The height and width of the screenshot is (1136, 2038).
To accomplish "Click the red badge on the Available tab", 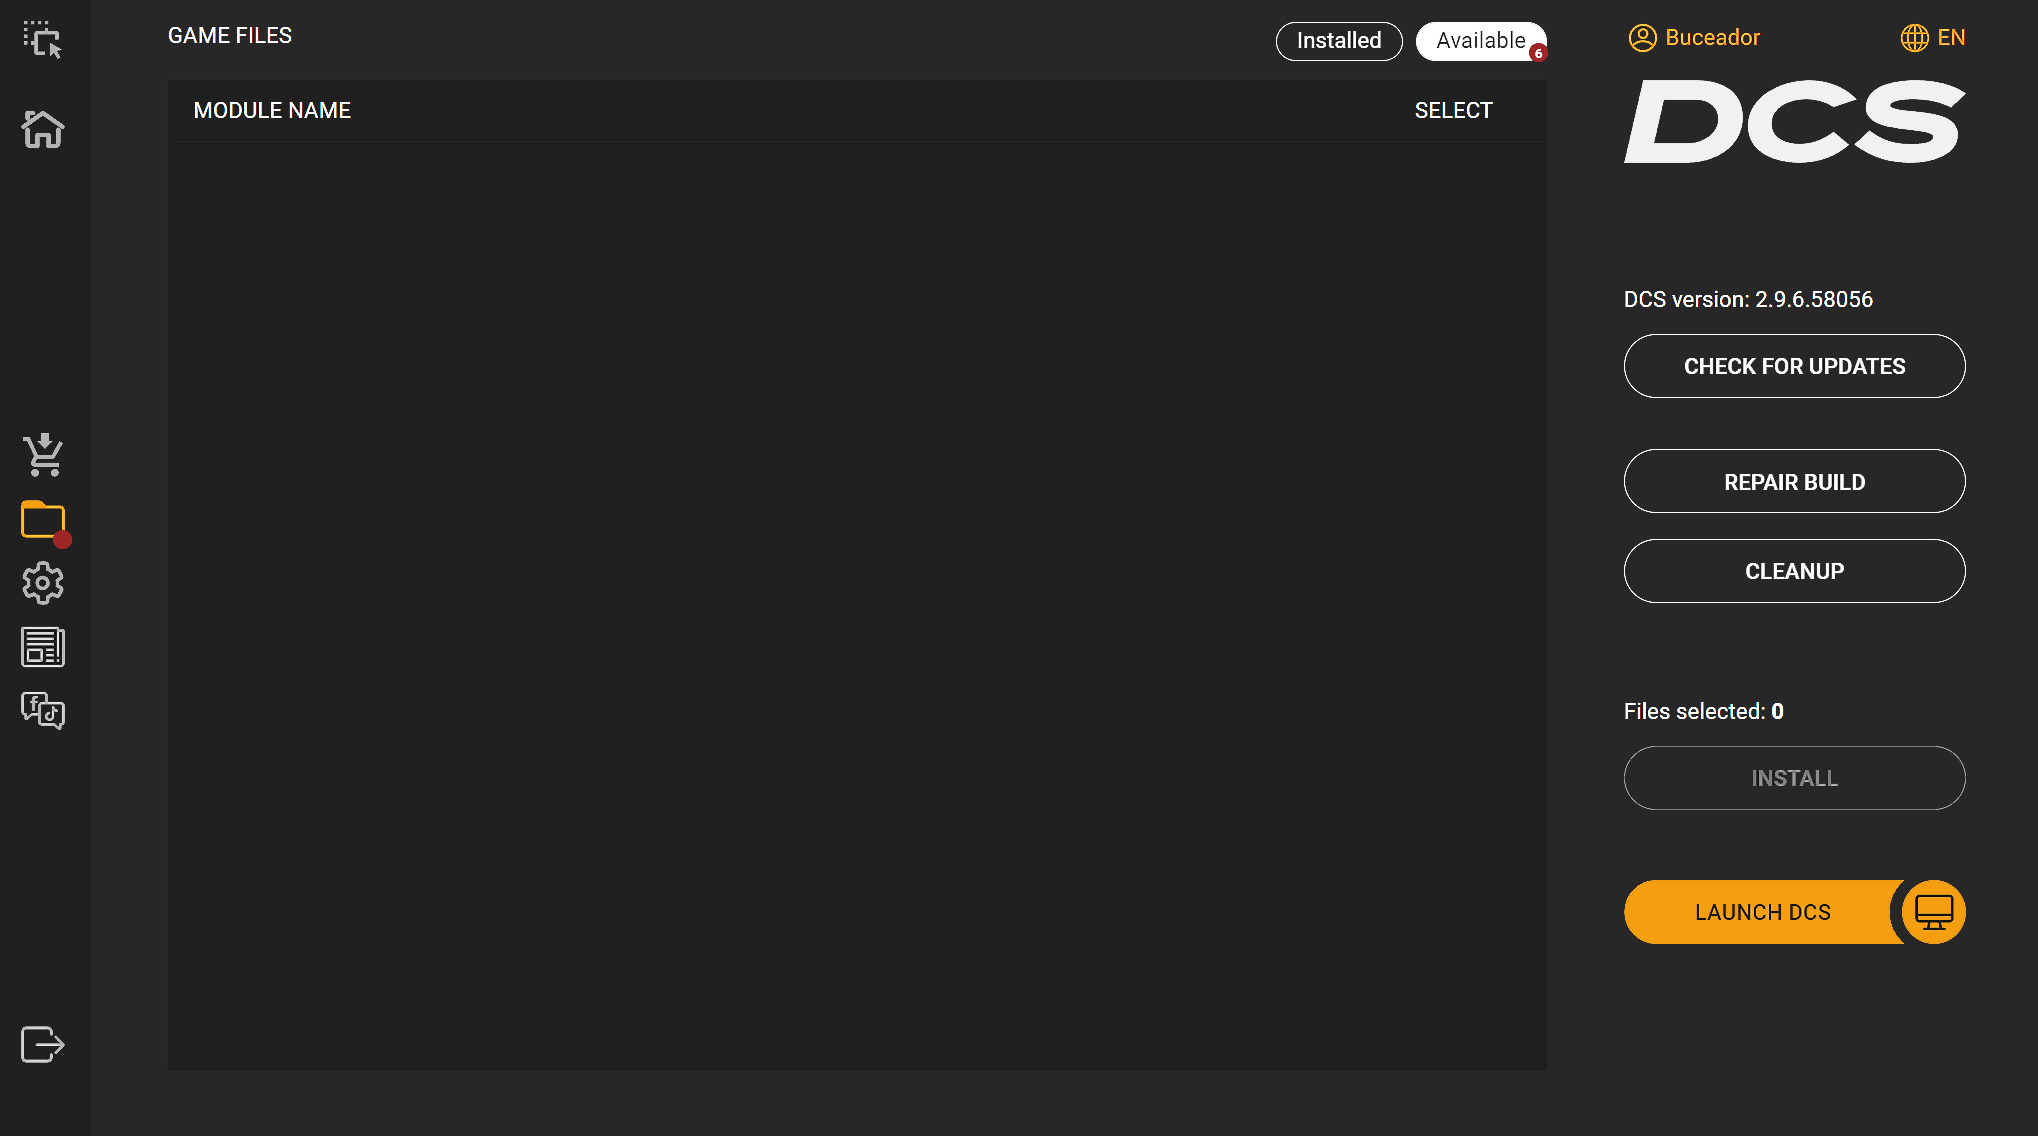I will [1538, 53].
